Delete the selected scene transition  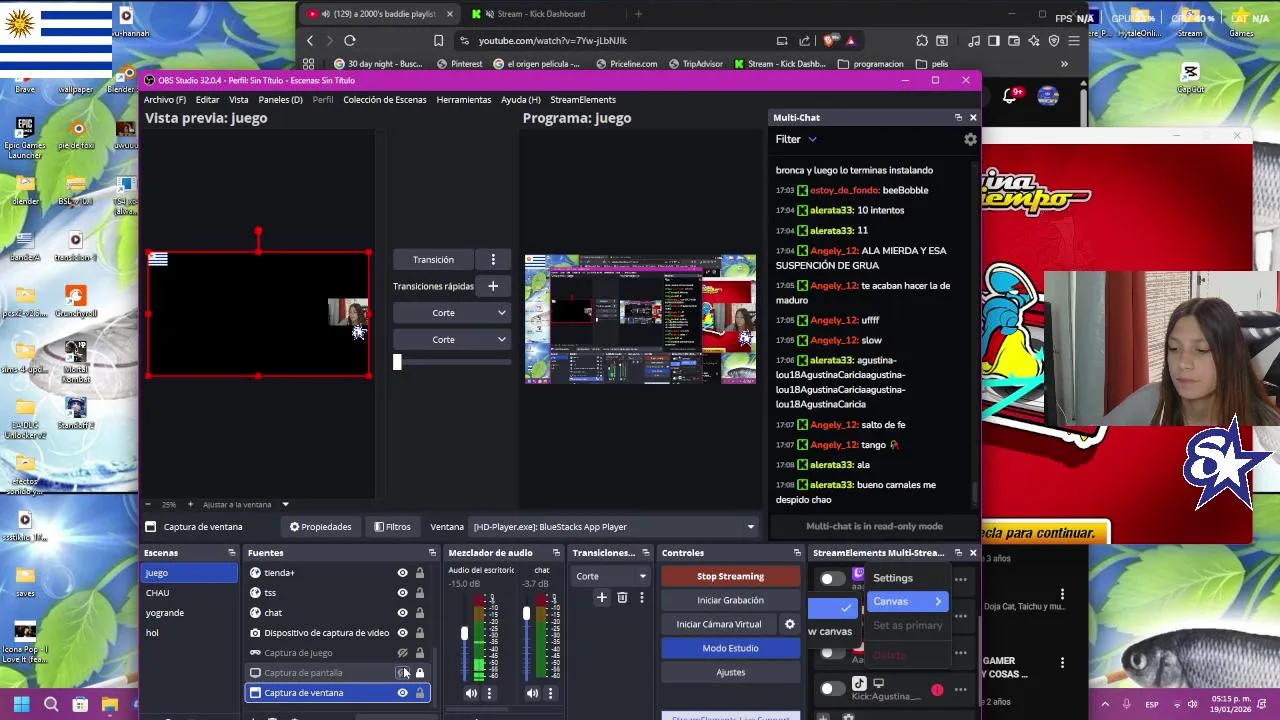point(621,598)
